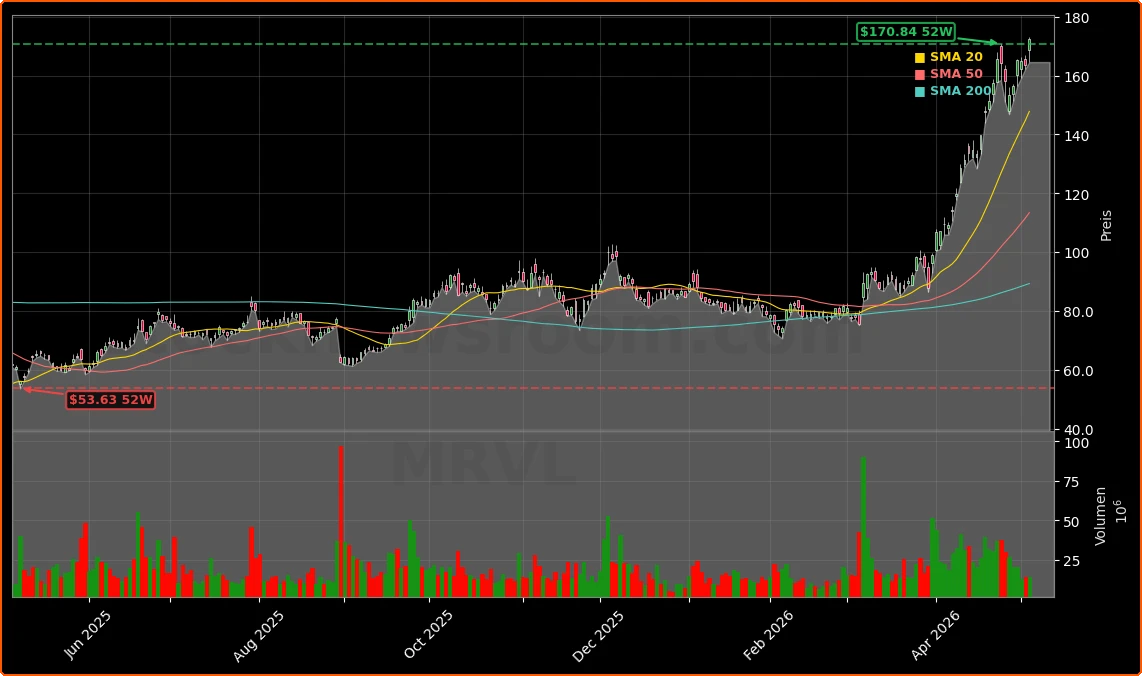
Task: Click the Apr 2026 date label
Action: 936,635
